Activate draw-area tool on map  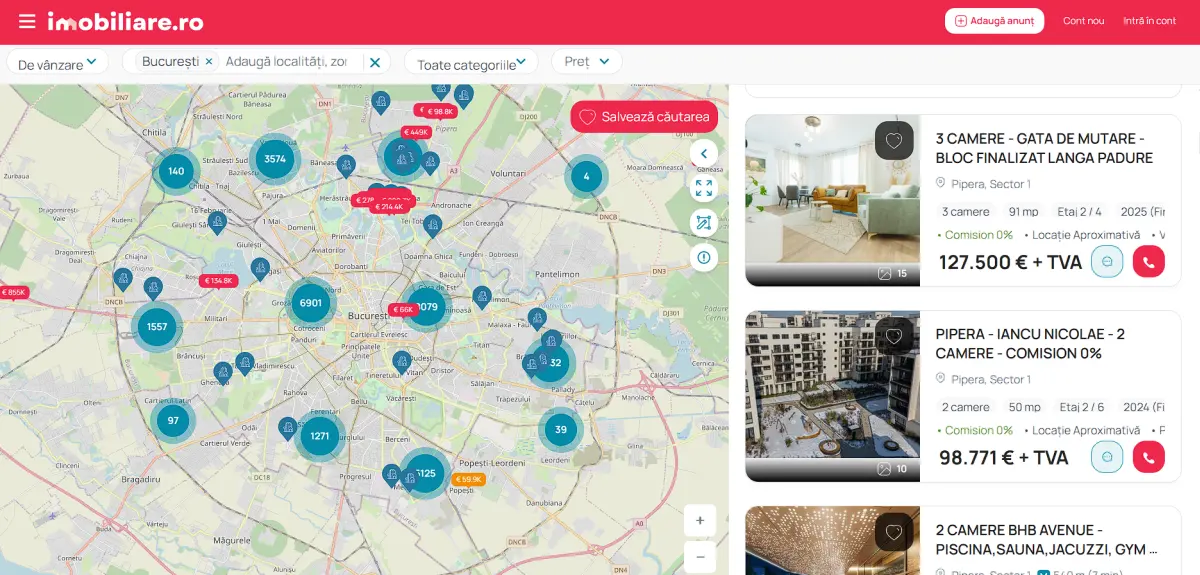(703, 223)
